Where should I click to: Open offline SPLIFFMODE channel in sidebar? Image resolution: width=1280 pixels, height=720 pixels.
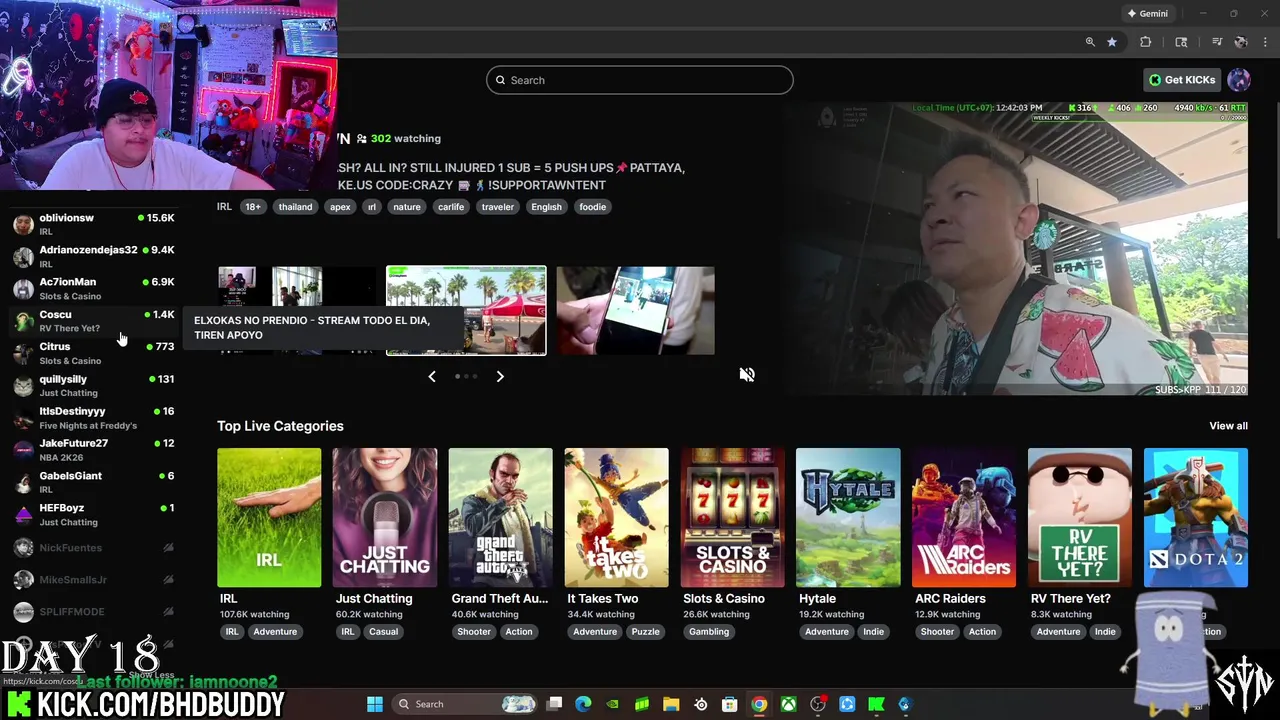[x=93, y=612]
